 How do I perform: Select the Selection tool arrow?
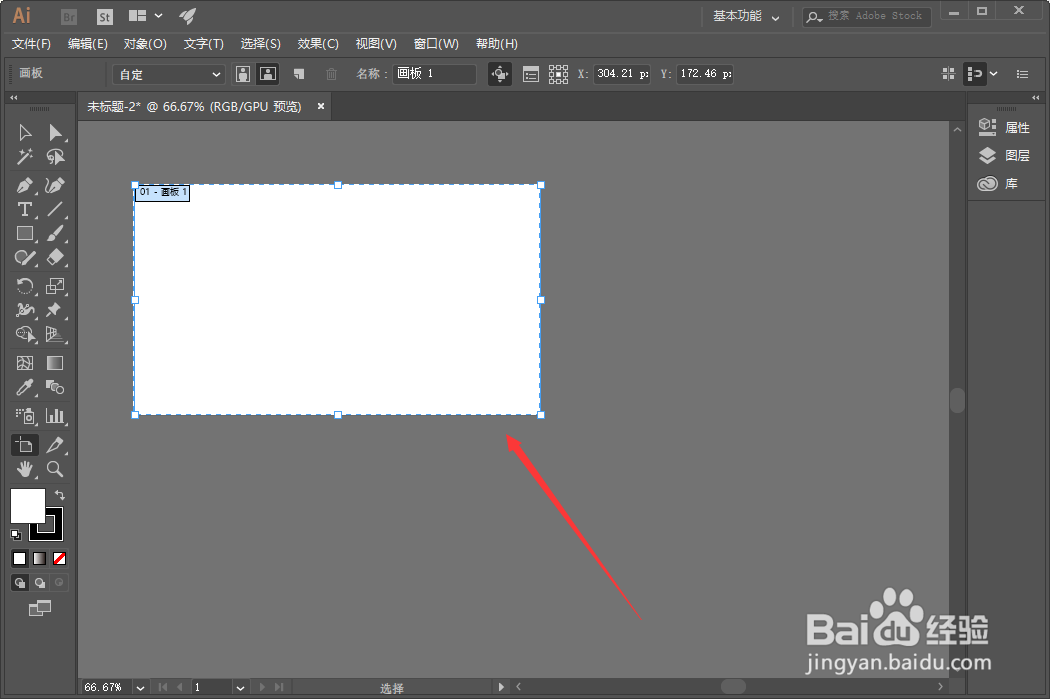coord(25,133)
